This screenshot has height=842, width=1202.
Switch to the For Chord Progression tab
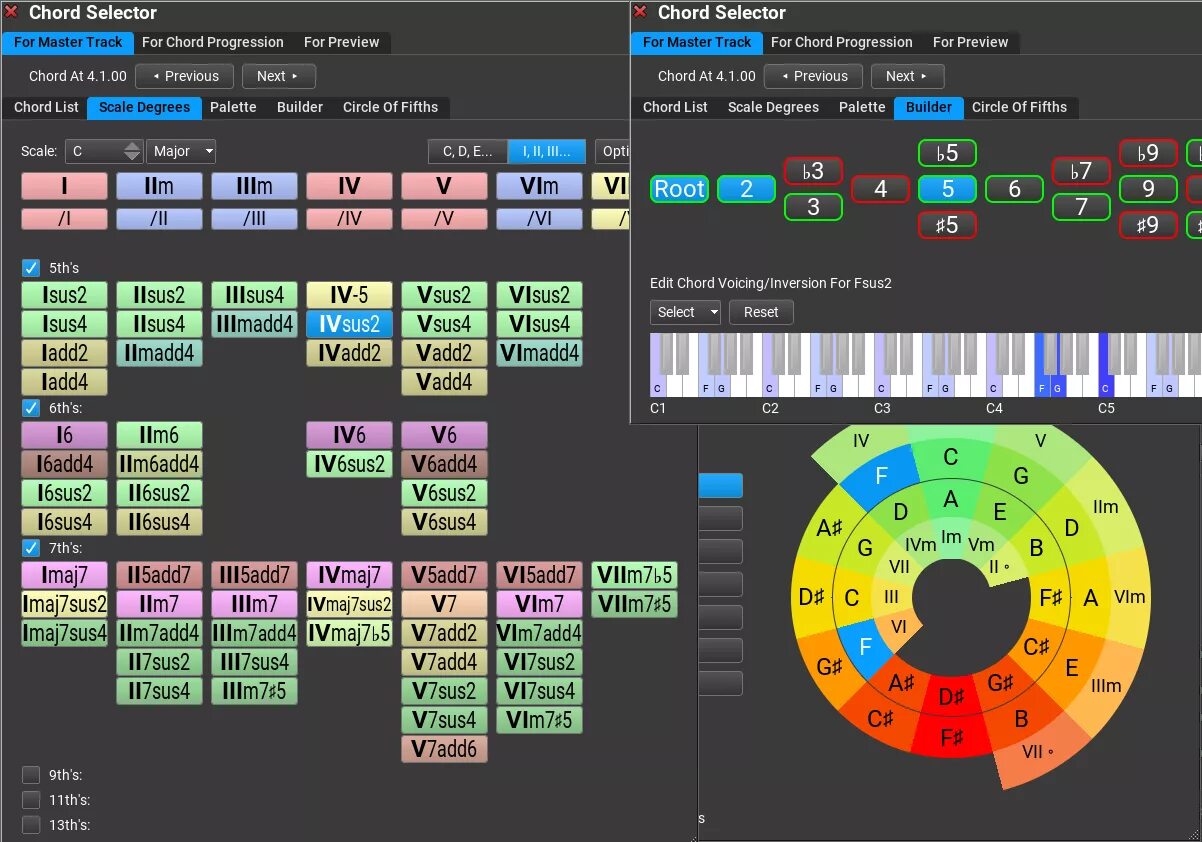click(x=213, y=42)
